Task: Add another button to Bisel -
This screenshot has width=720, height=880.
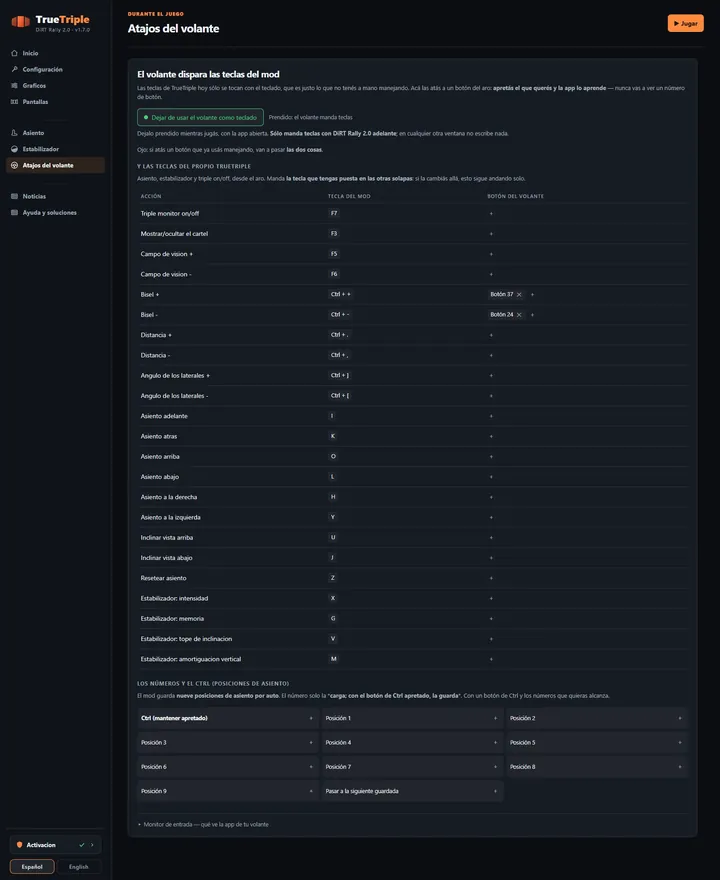Action: (533, 315)
